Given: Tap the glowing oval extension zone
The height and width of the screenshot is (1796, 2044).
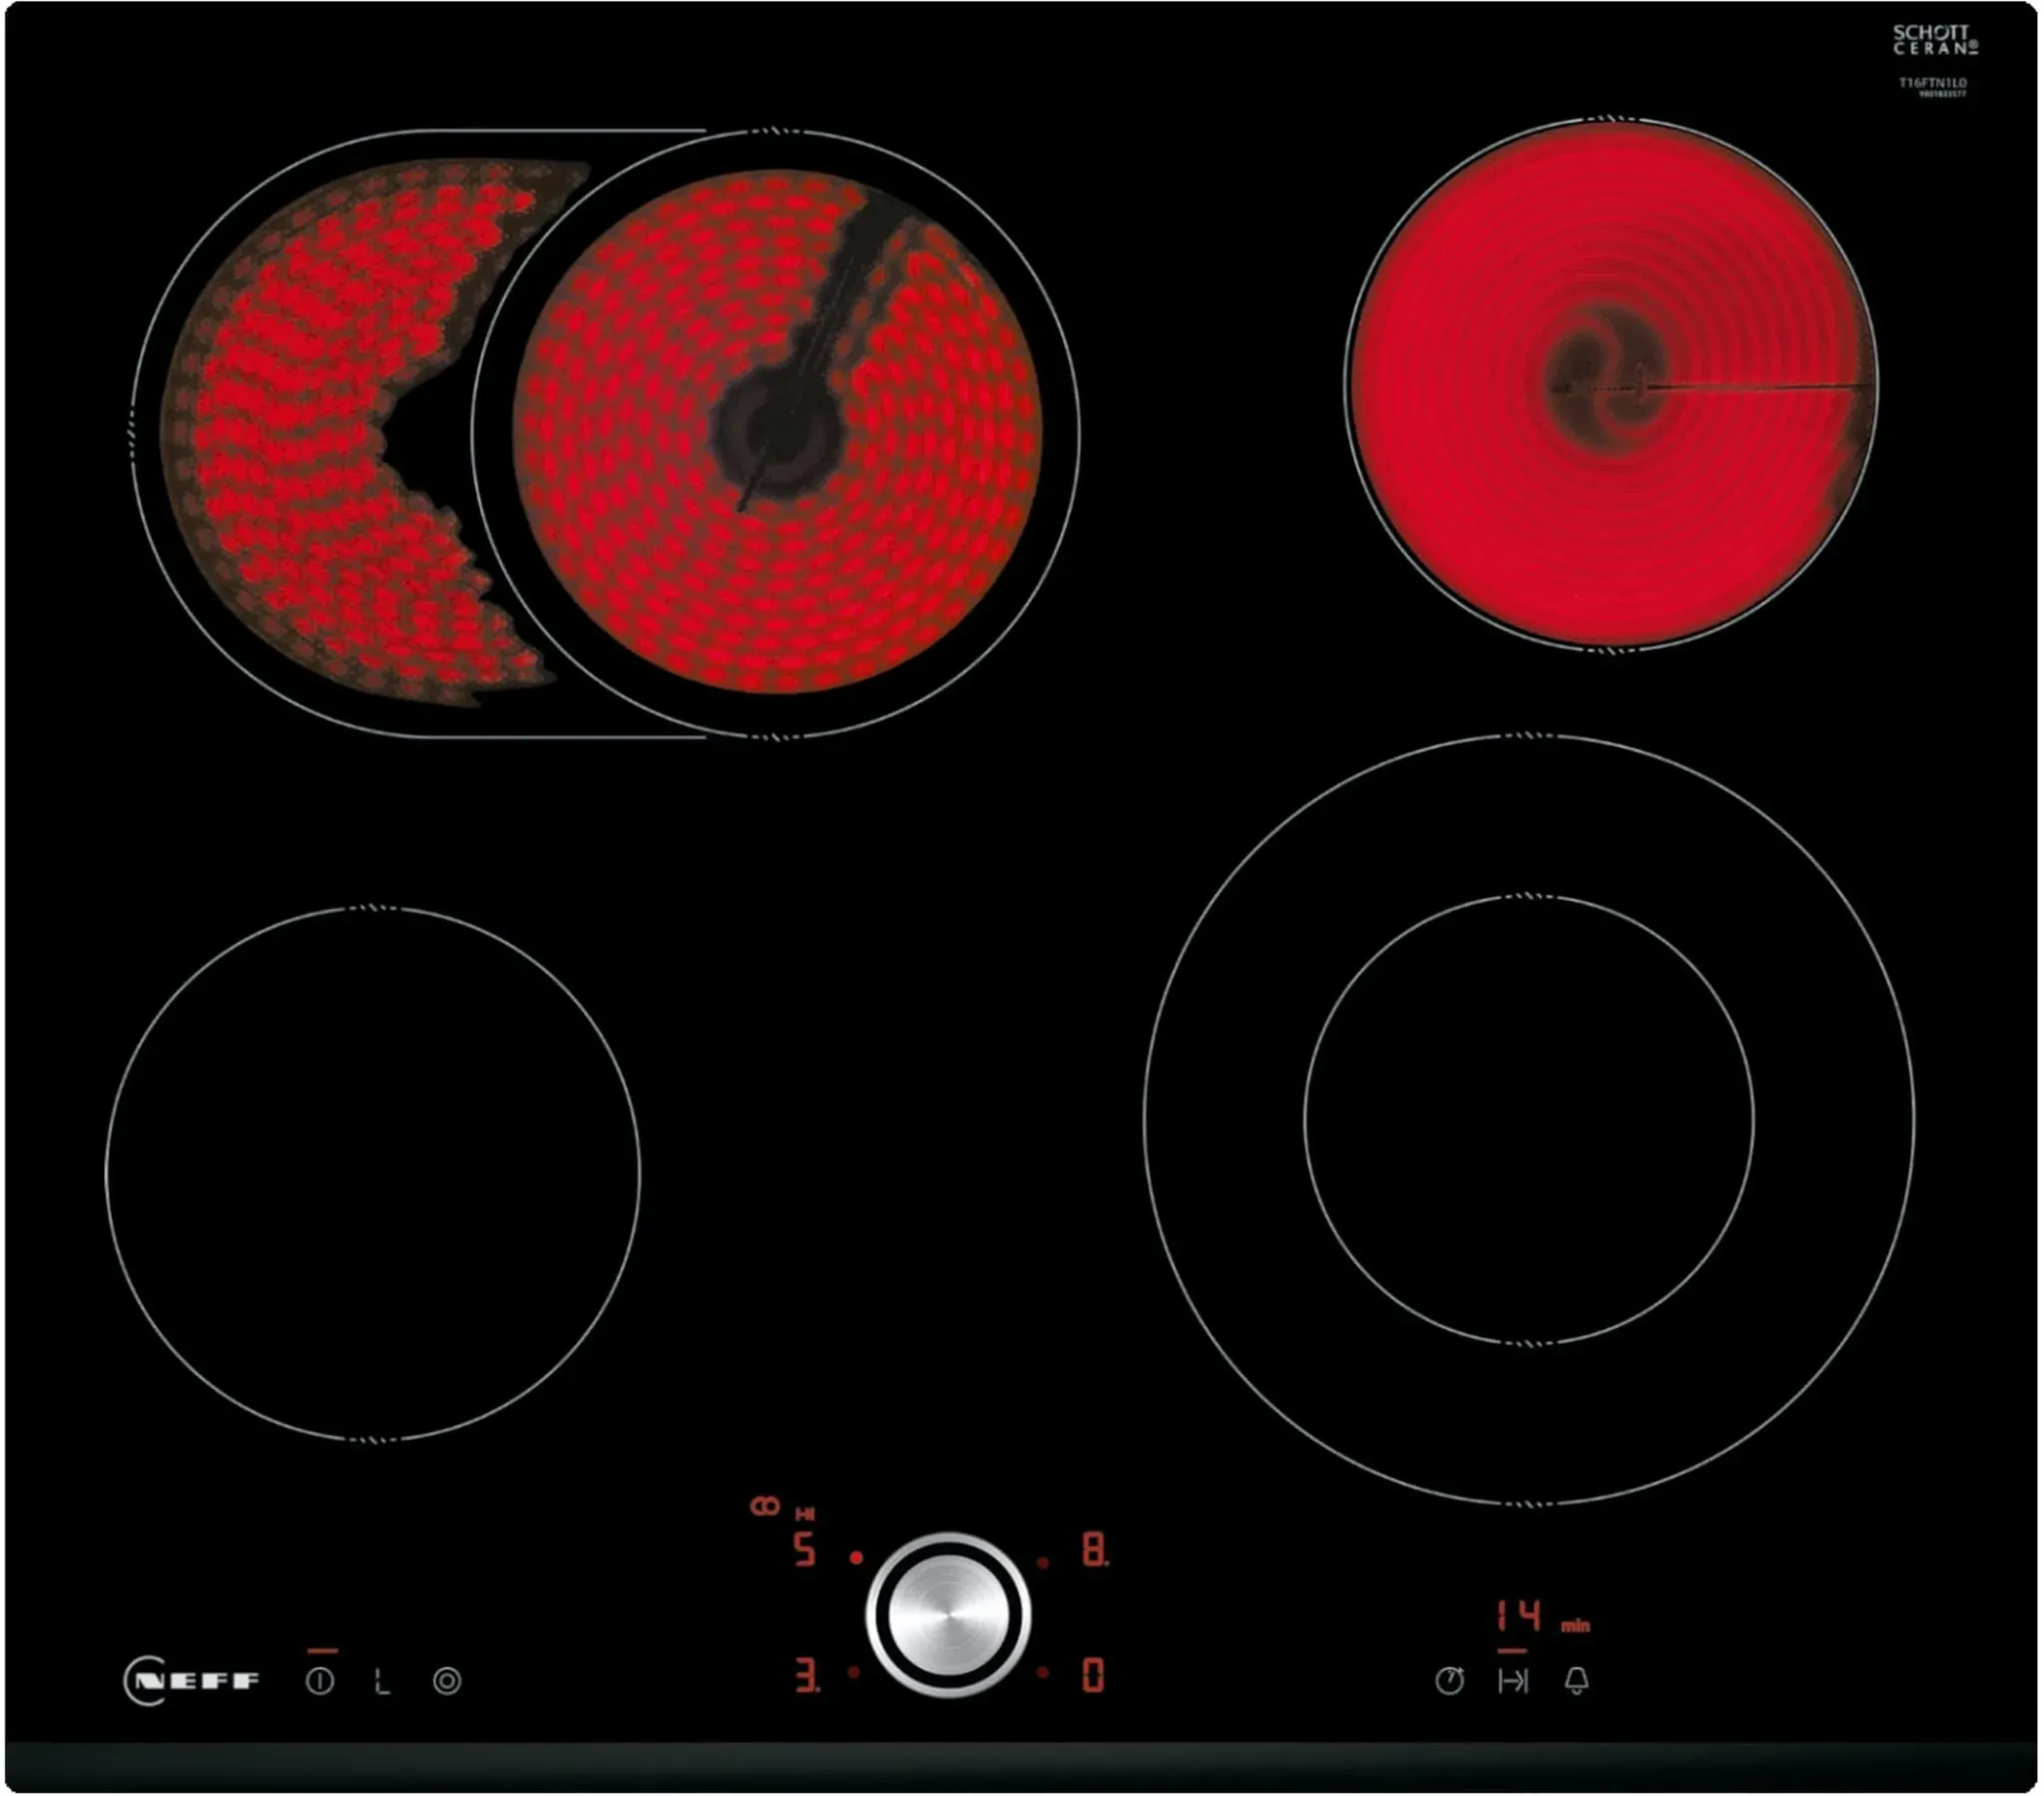Looking at the screenshot, I should click(300, 430).
